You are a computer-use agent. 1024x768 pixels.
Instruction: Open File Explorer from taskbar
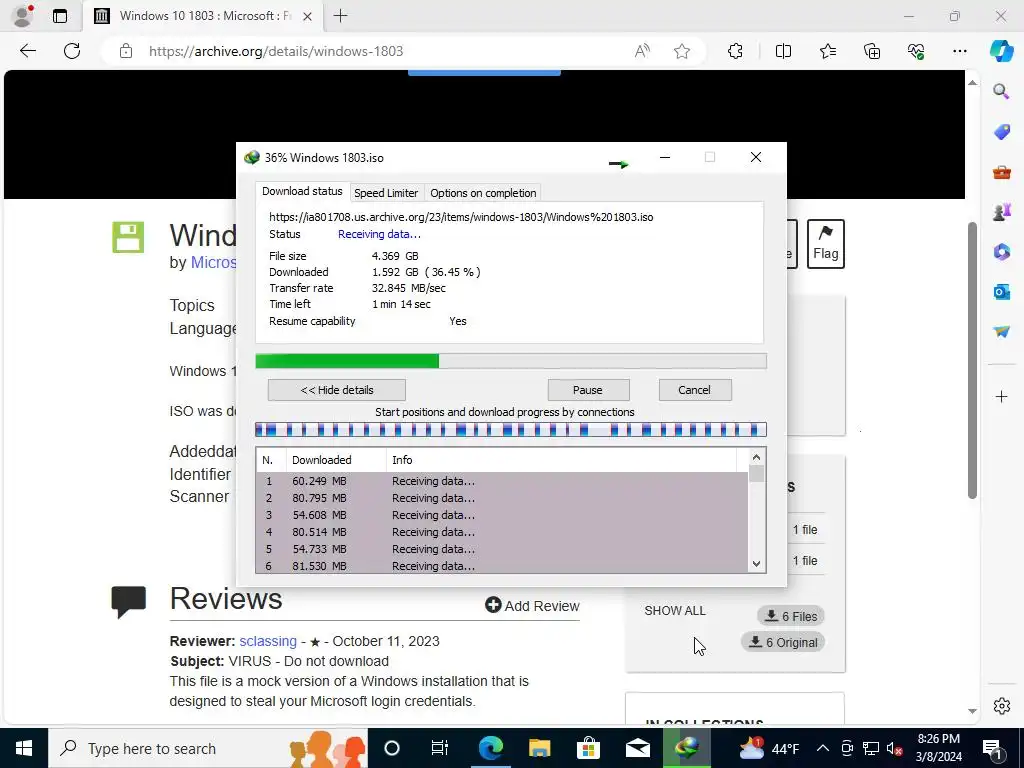[x=539, y=748]
